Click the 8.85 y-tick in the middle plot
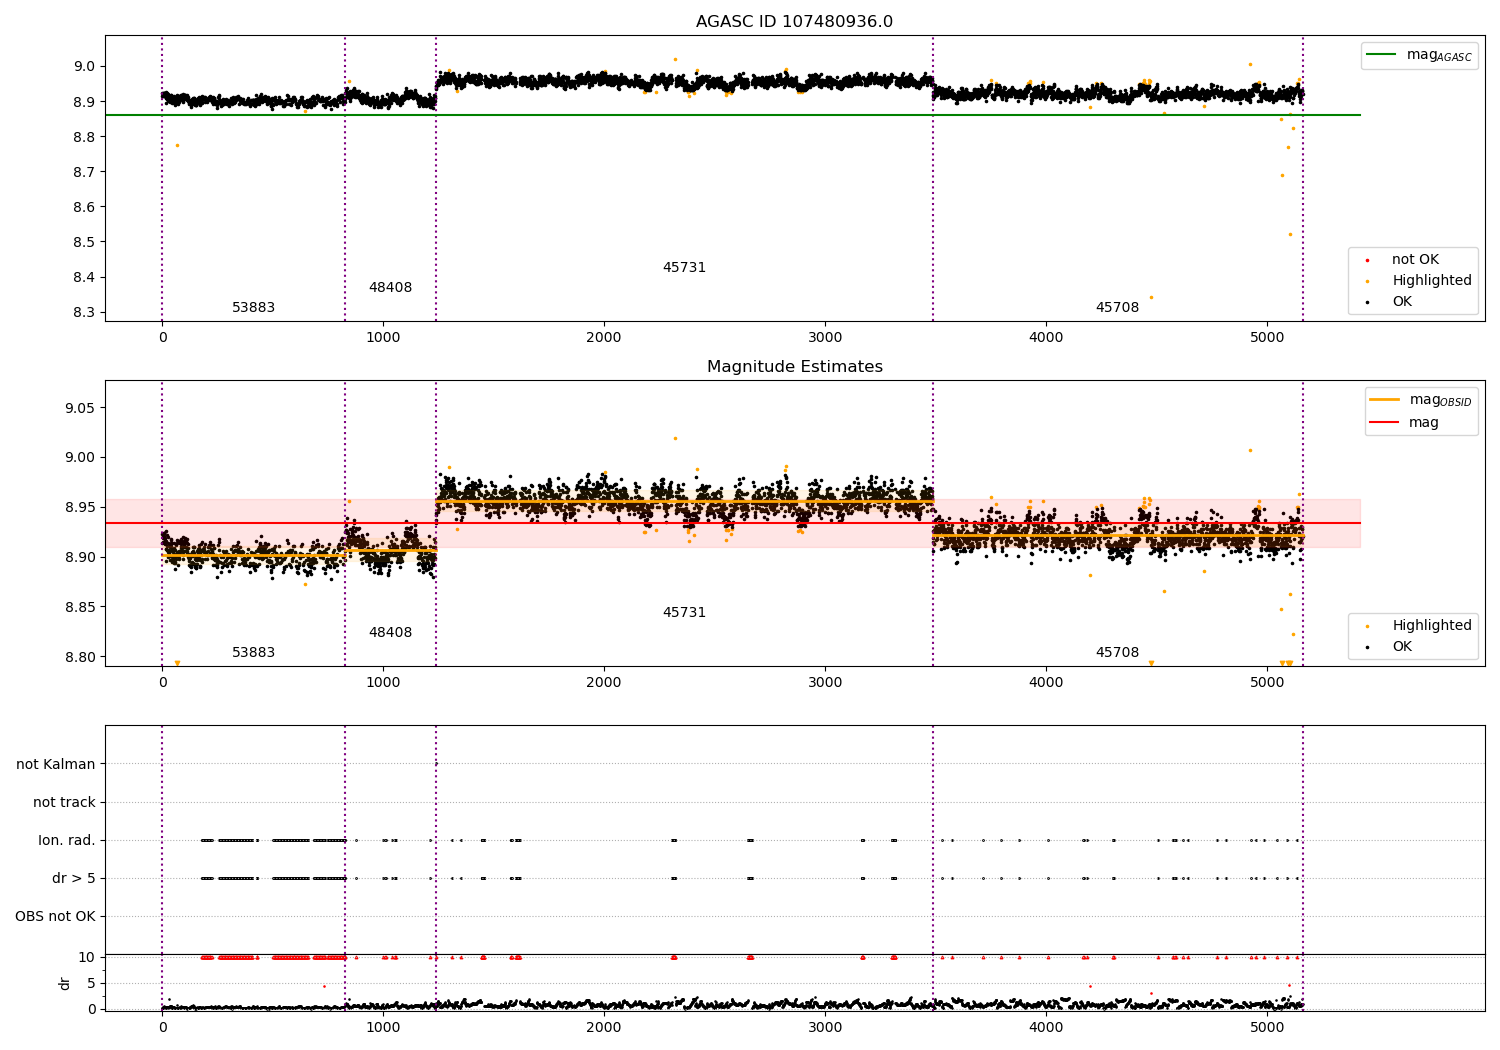1500x1050 pixels. (x=81, y=608)
